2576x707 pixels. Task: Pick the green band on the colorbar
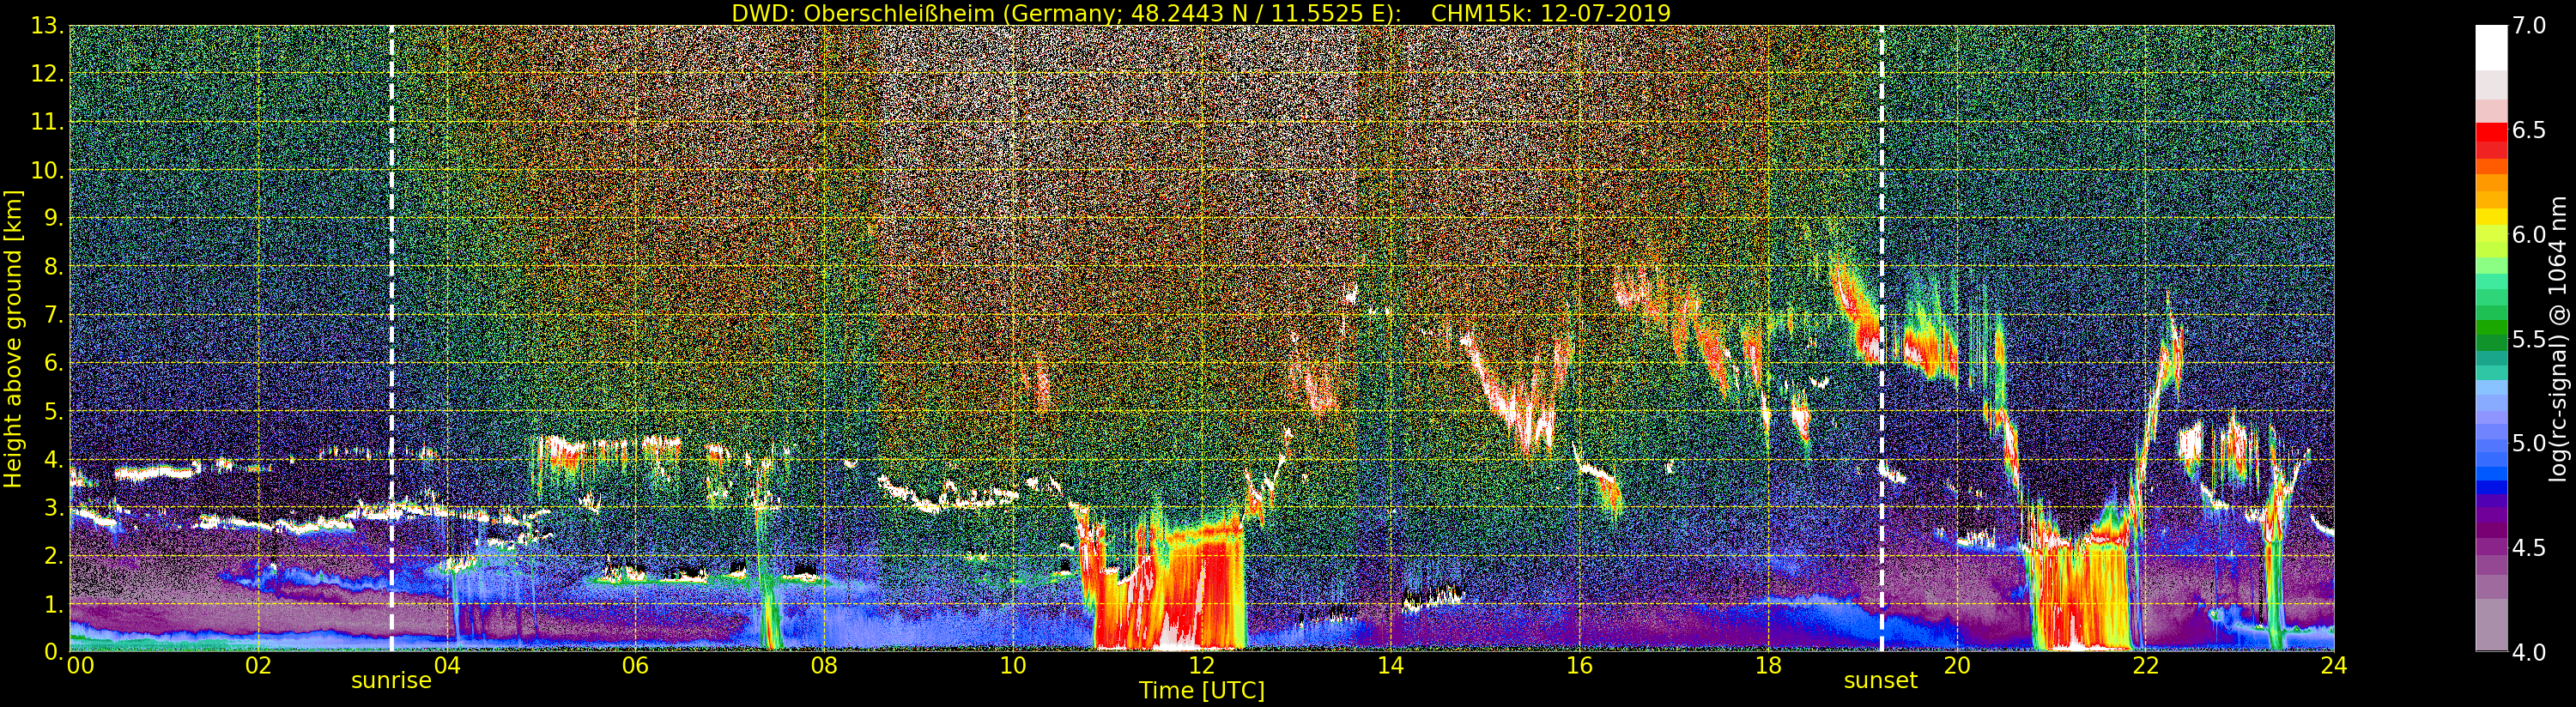pos(2491,328)
